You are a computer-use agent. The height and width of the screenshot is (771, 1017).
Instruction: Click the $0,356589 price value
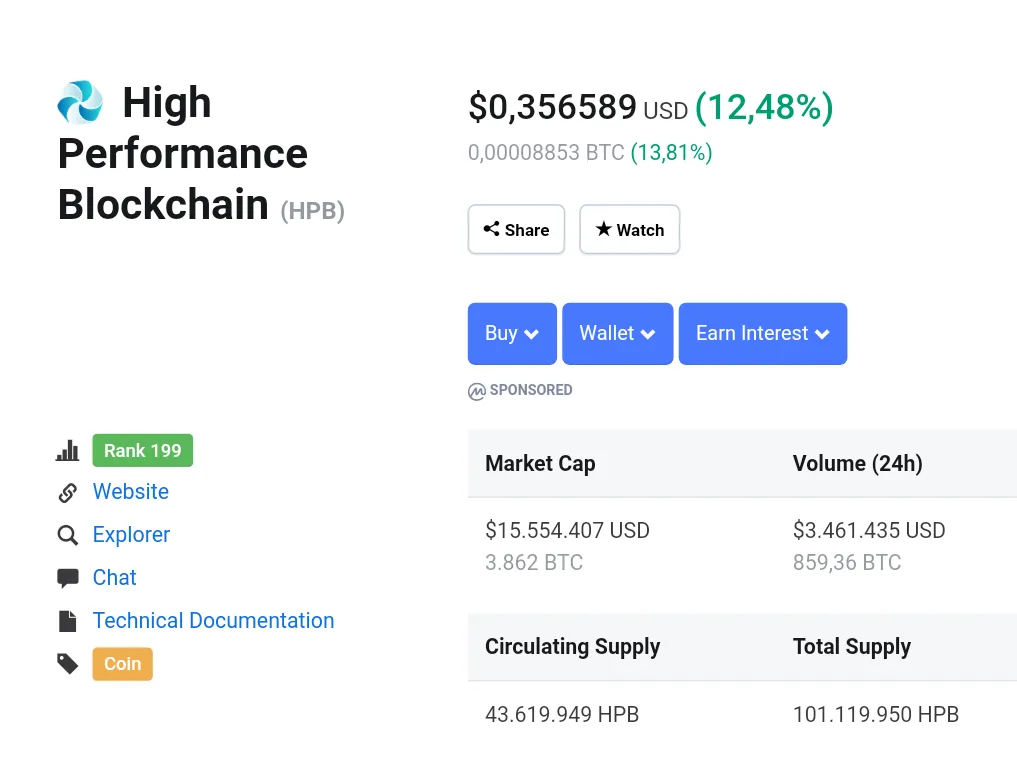(553, 106)
